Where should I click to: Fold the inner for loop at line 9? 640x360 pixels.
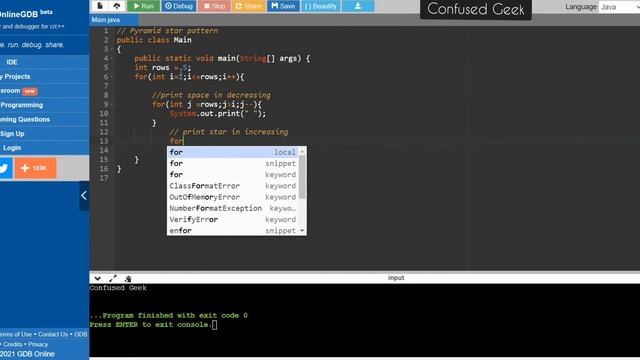point(111,104)
